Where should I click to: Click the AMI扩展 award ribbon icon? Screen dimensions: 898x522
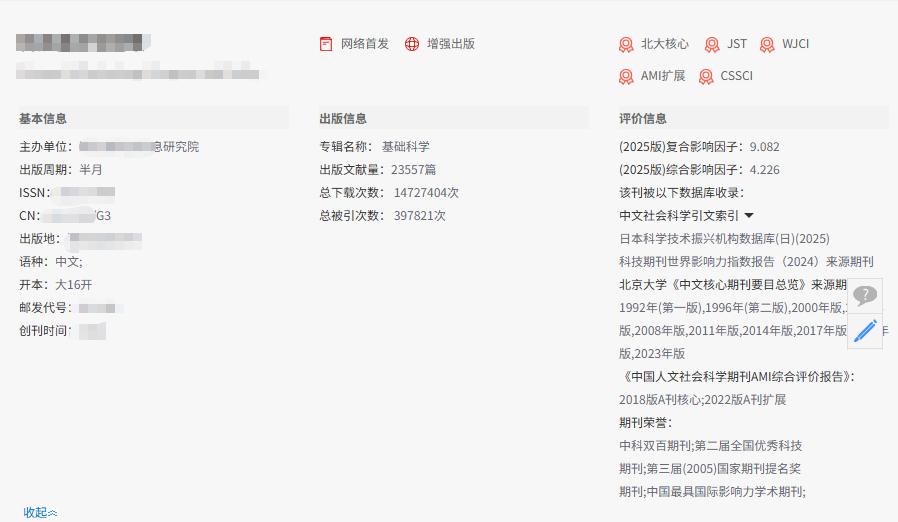(626, 76)
